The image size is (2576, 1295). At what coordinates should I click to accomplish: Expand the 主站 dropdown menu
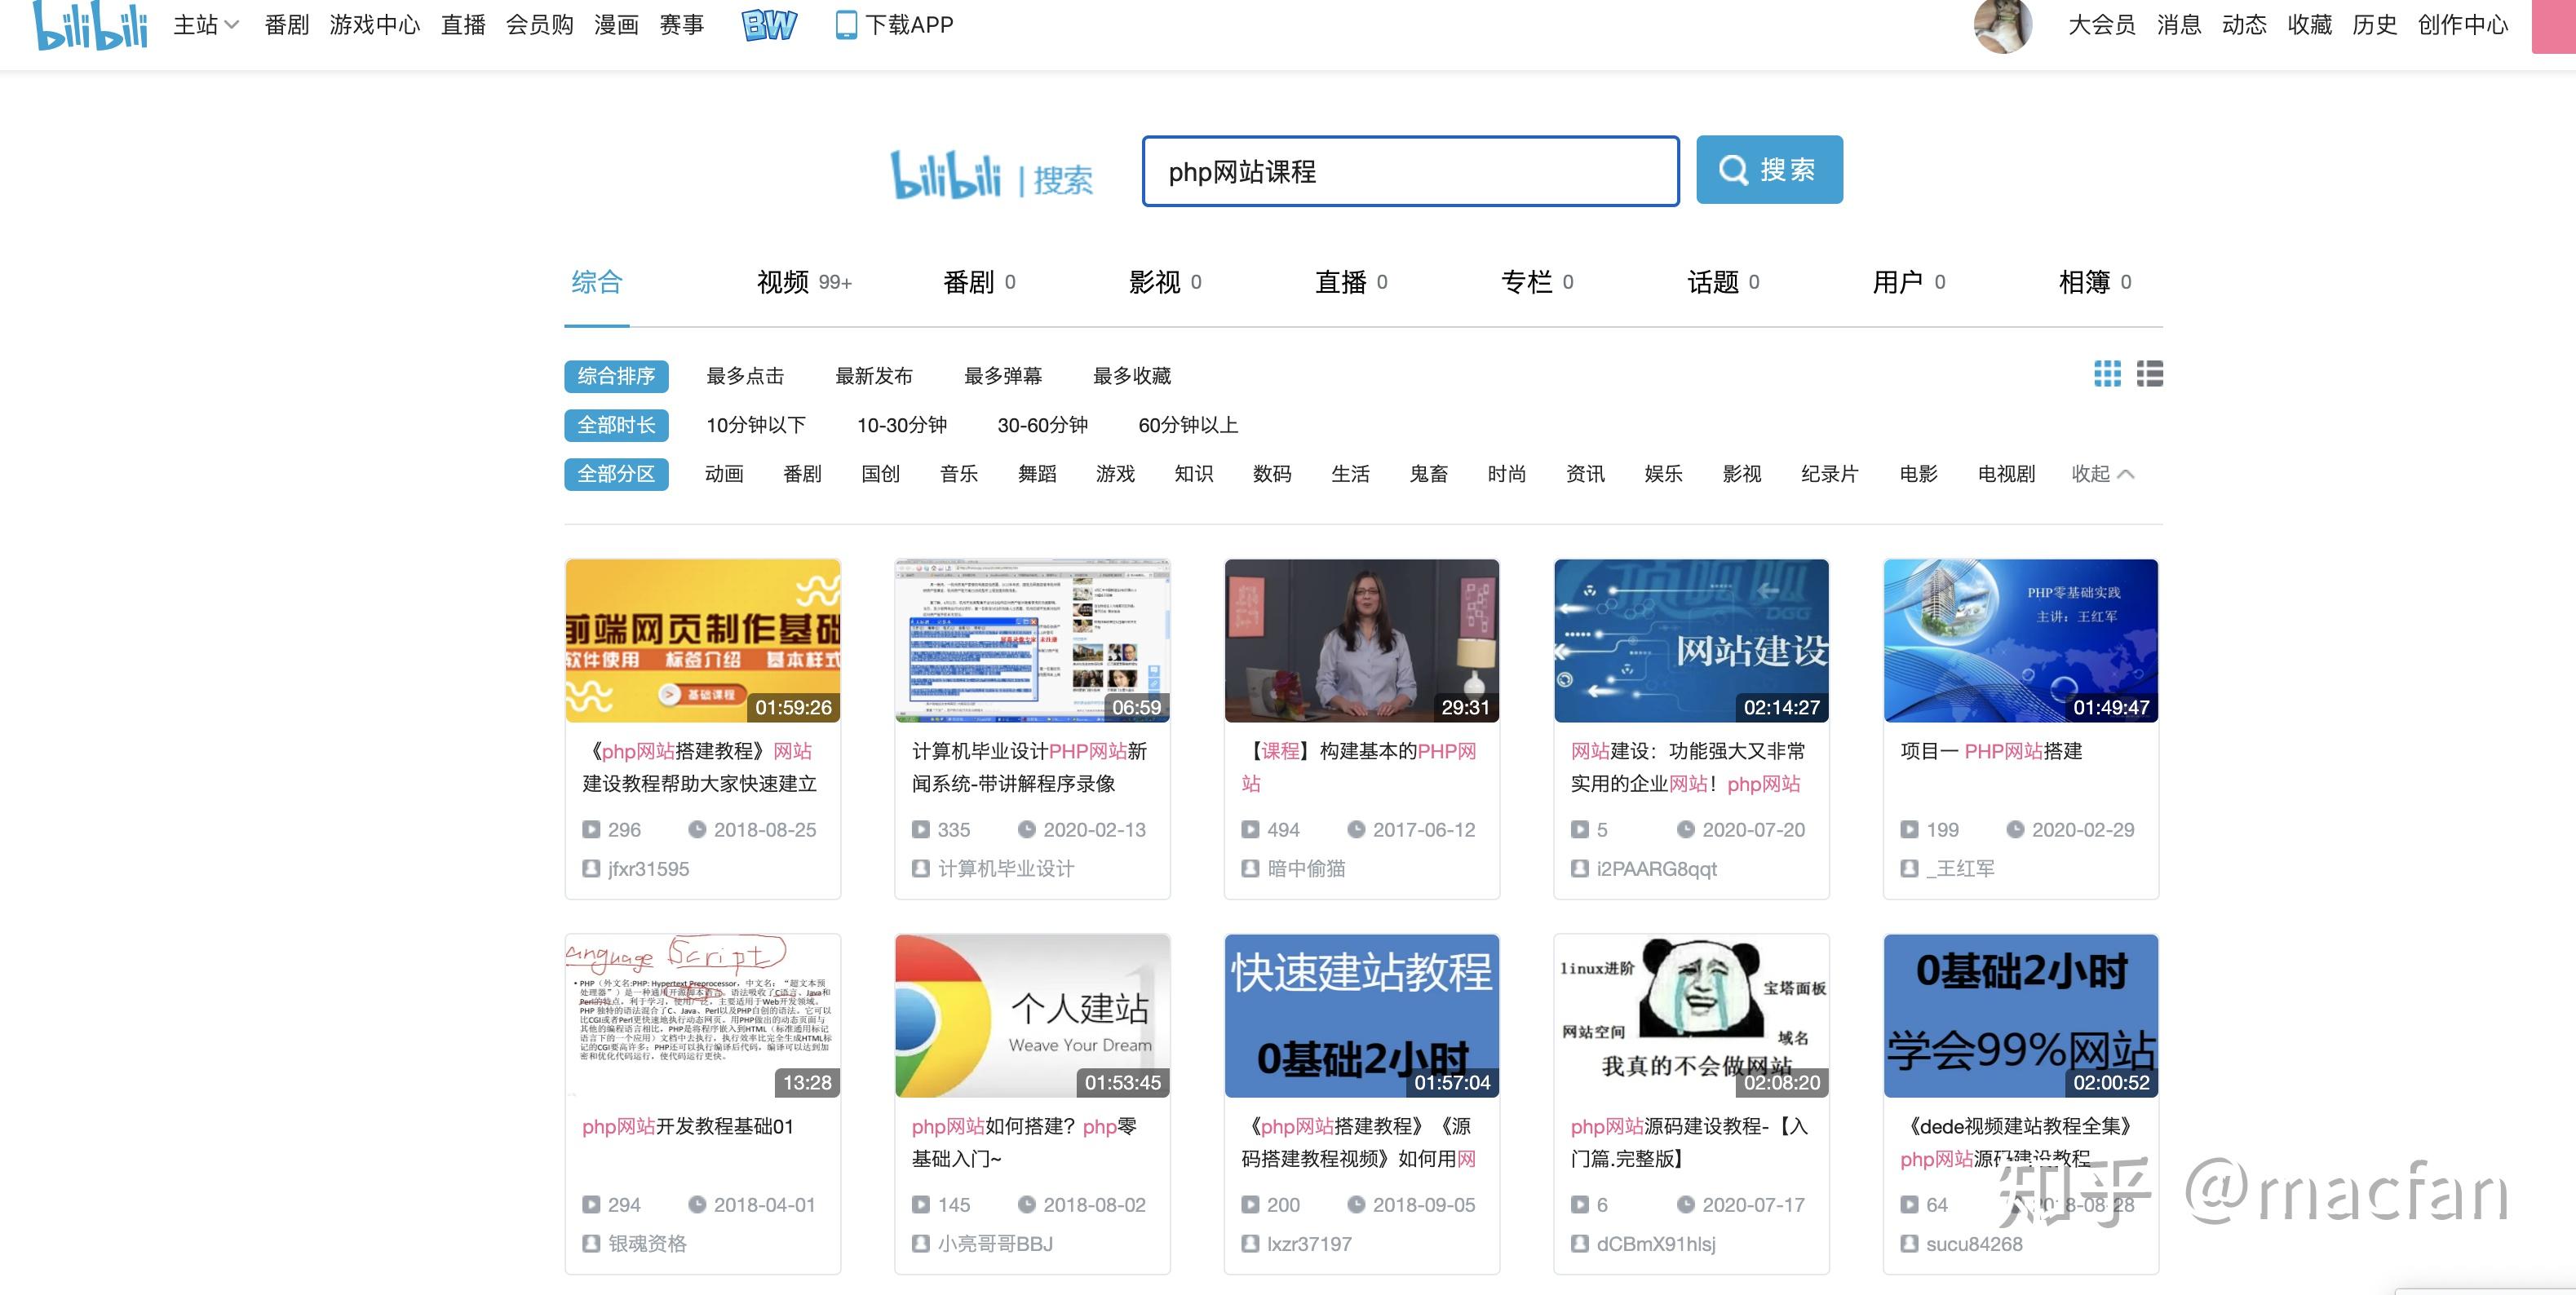(x=206, y=24)
